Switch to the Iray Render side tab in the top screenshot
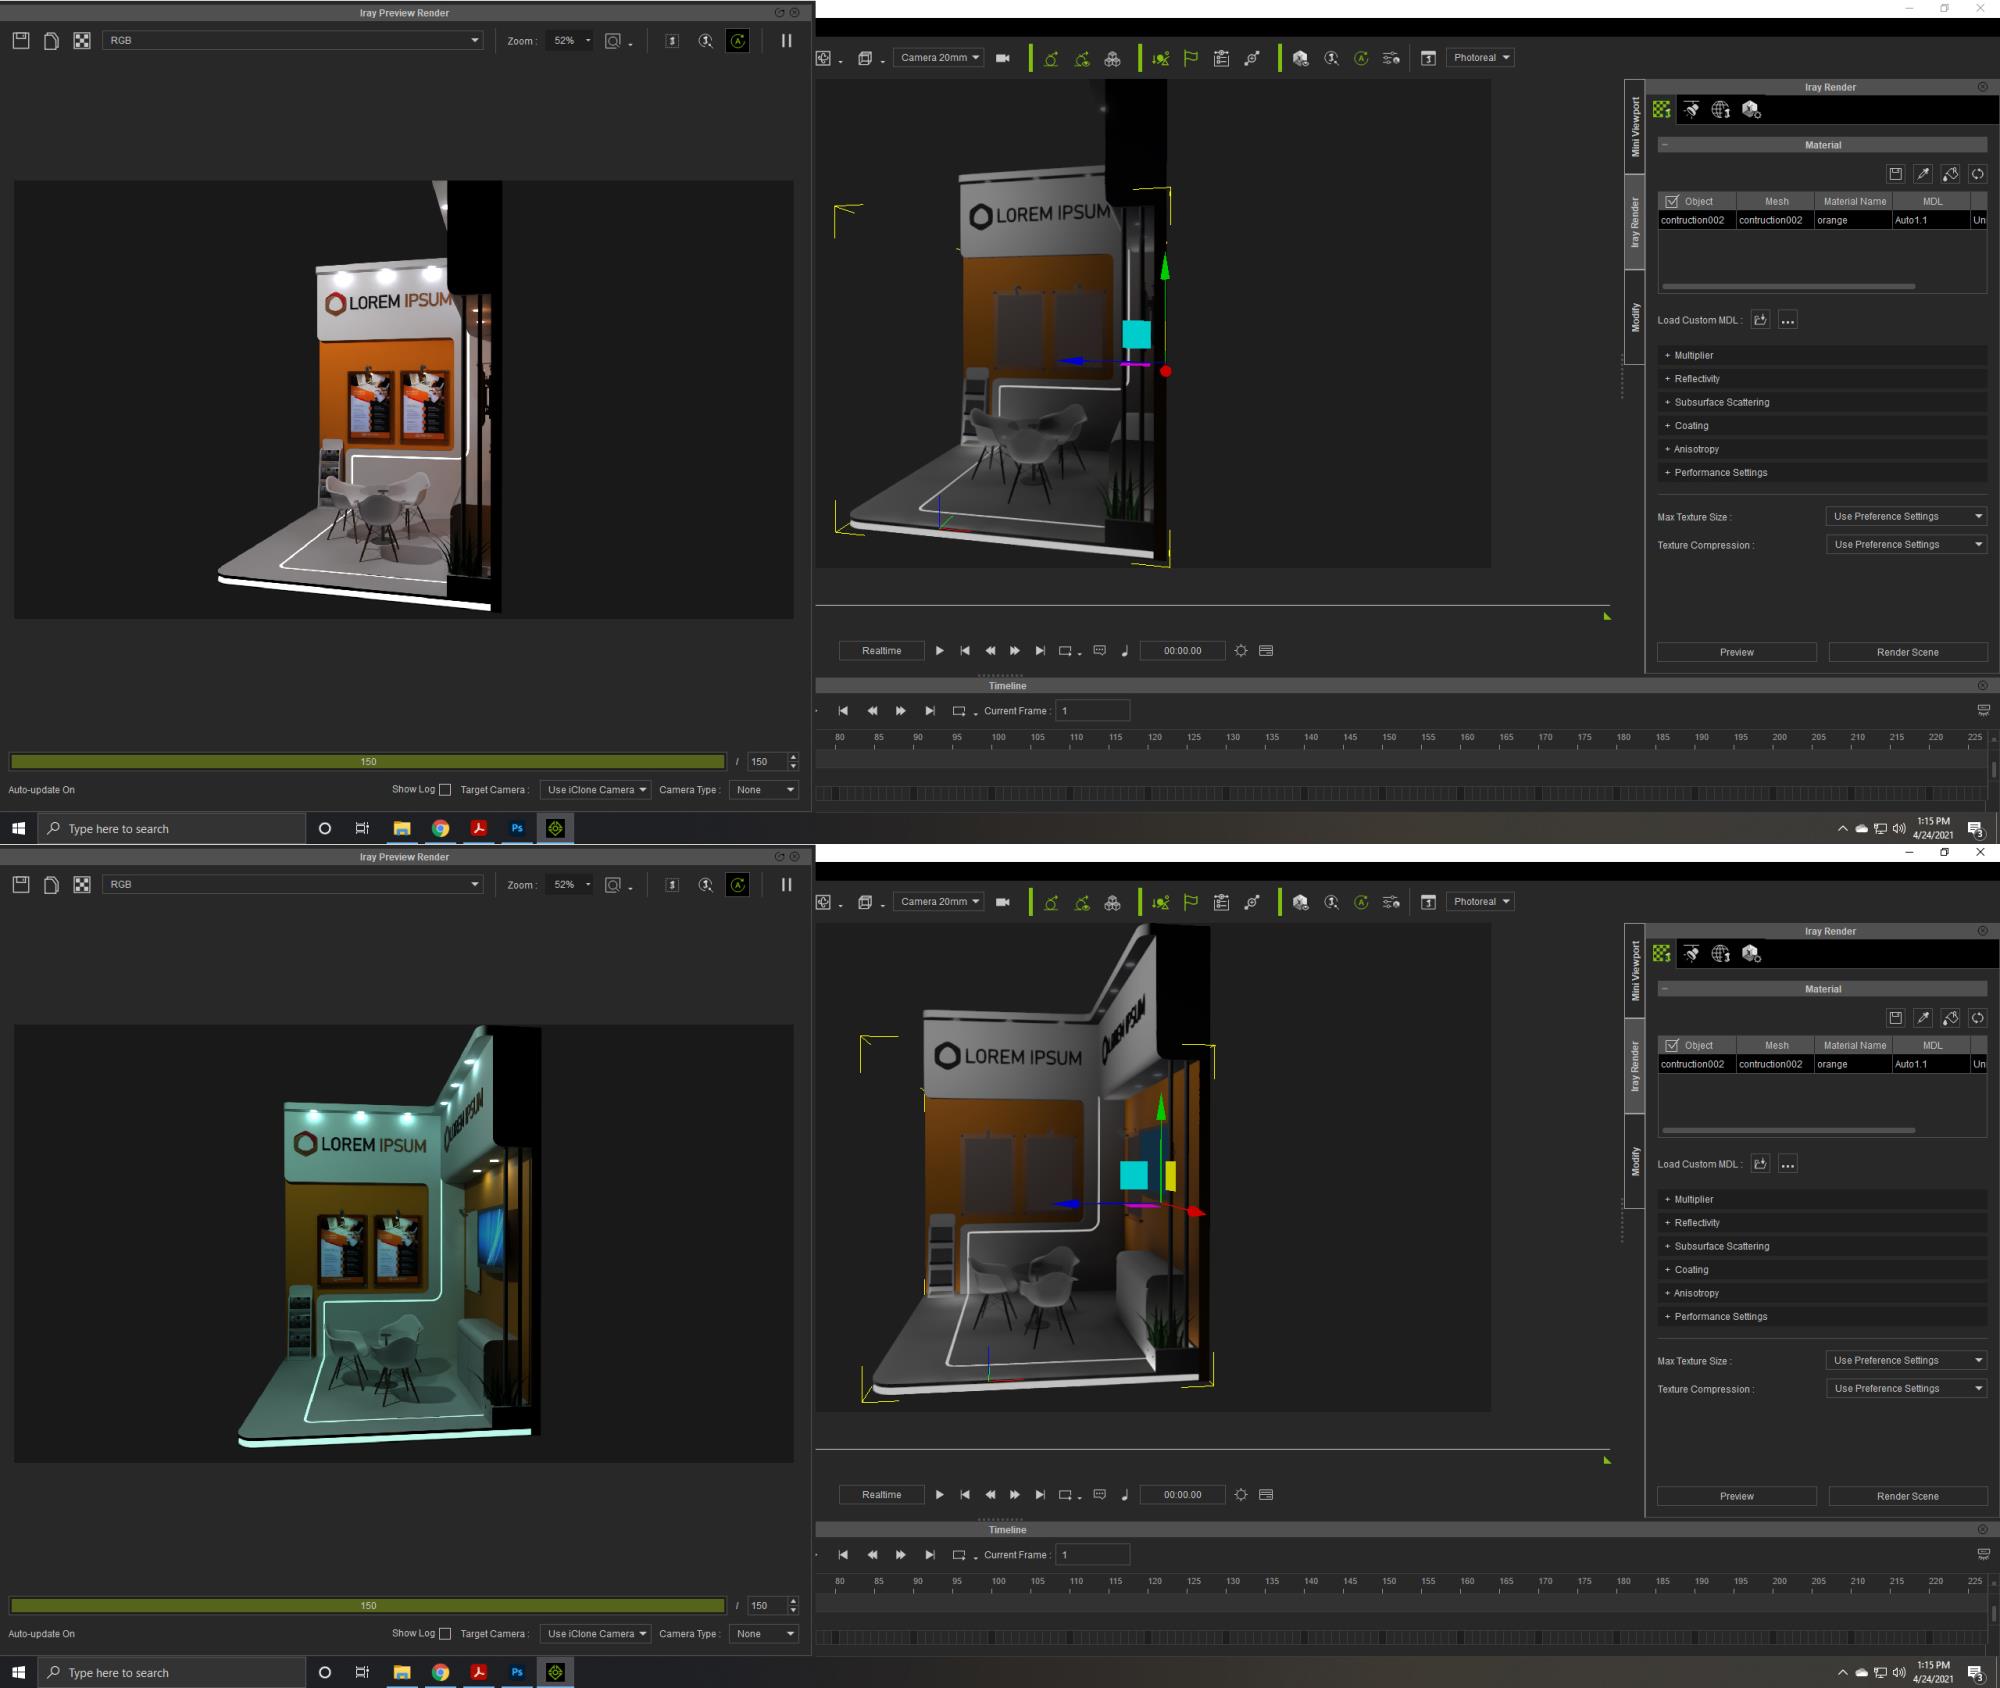 pyautogui.click(x=1635, y=222)
